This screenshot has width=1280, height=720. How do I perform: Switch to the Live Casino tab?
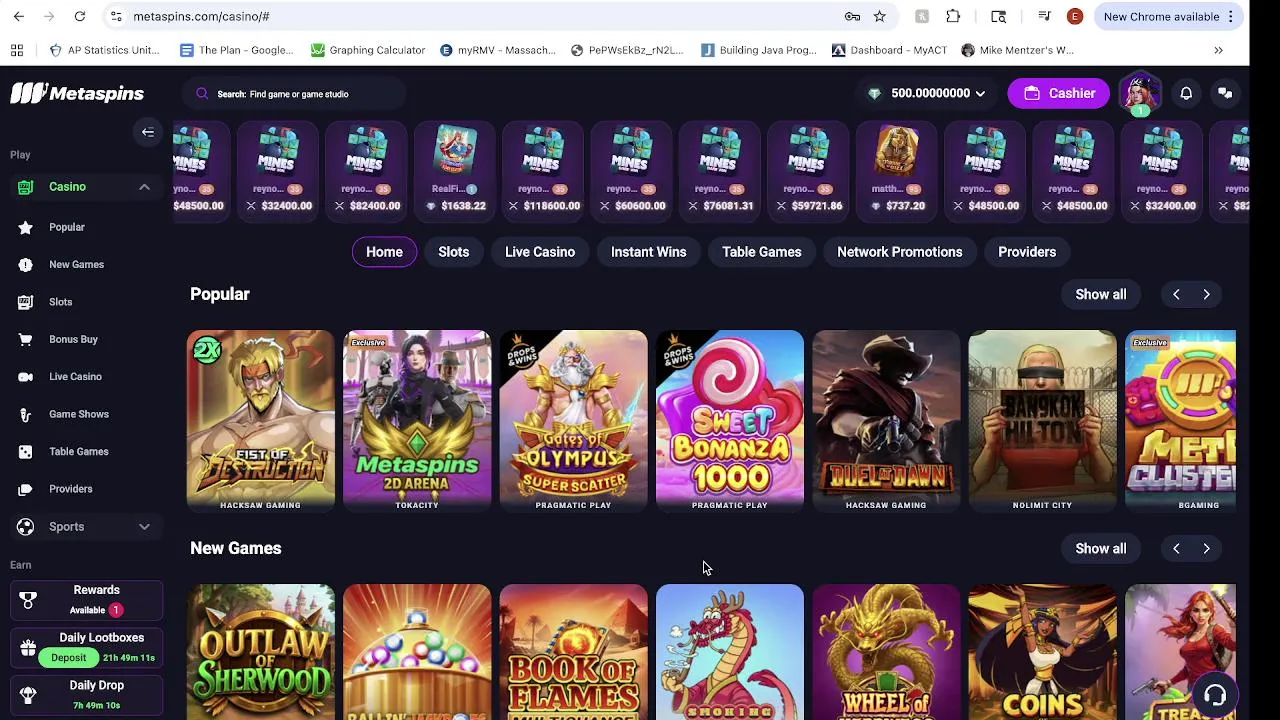tap(540, 252)
